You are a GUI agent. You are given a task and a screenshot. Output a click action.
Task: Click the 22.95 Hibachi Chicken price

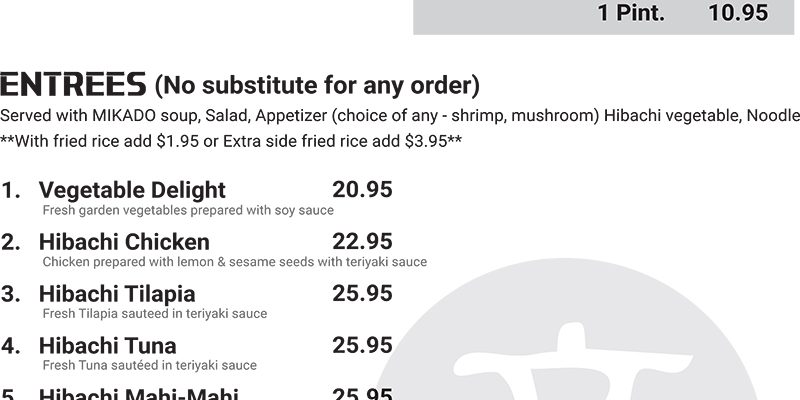pyautogui.click(x=362, y=242)
